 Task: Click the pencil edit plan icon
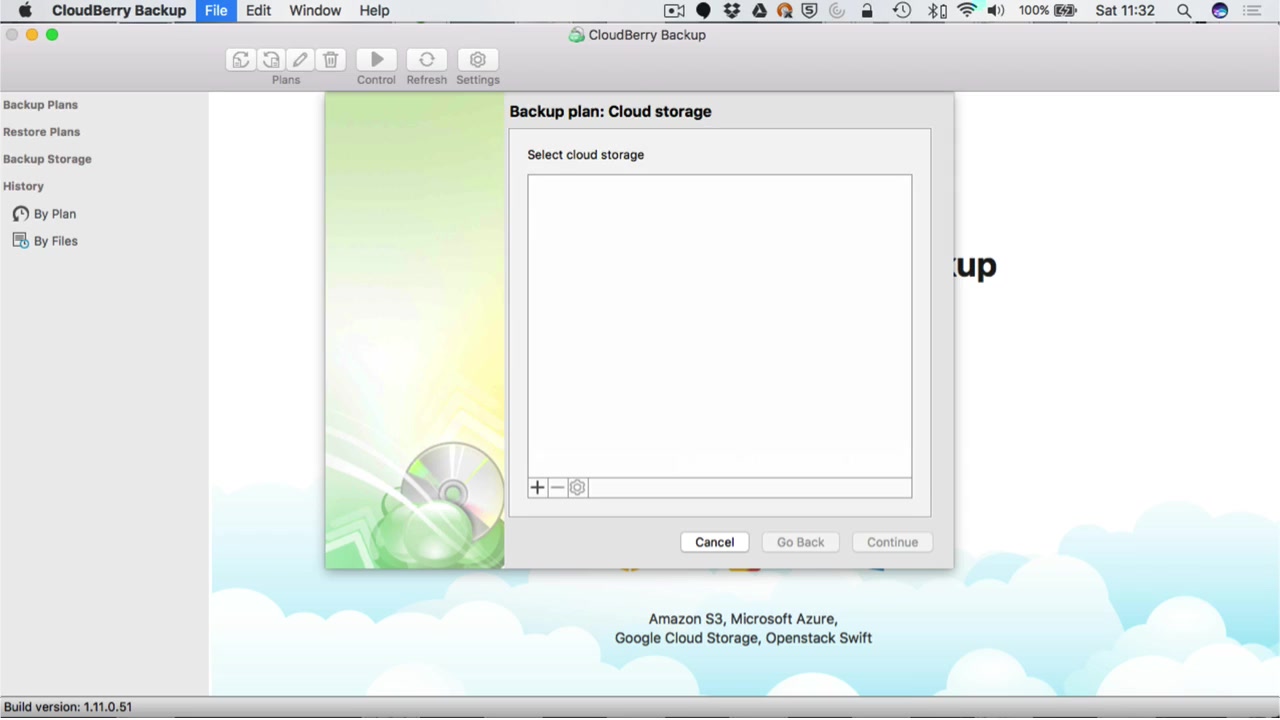tap(300, 60)
